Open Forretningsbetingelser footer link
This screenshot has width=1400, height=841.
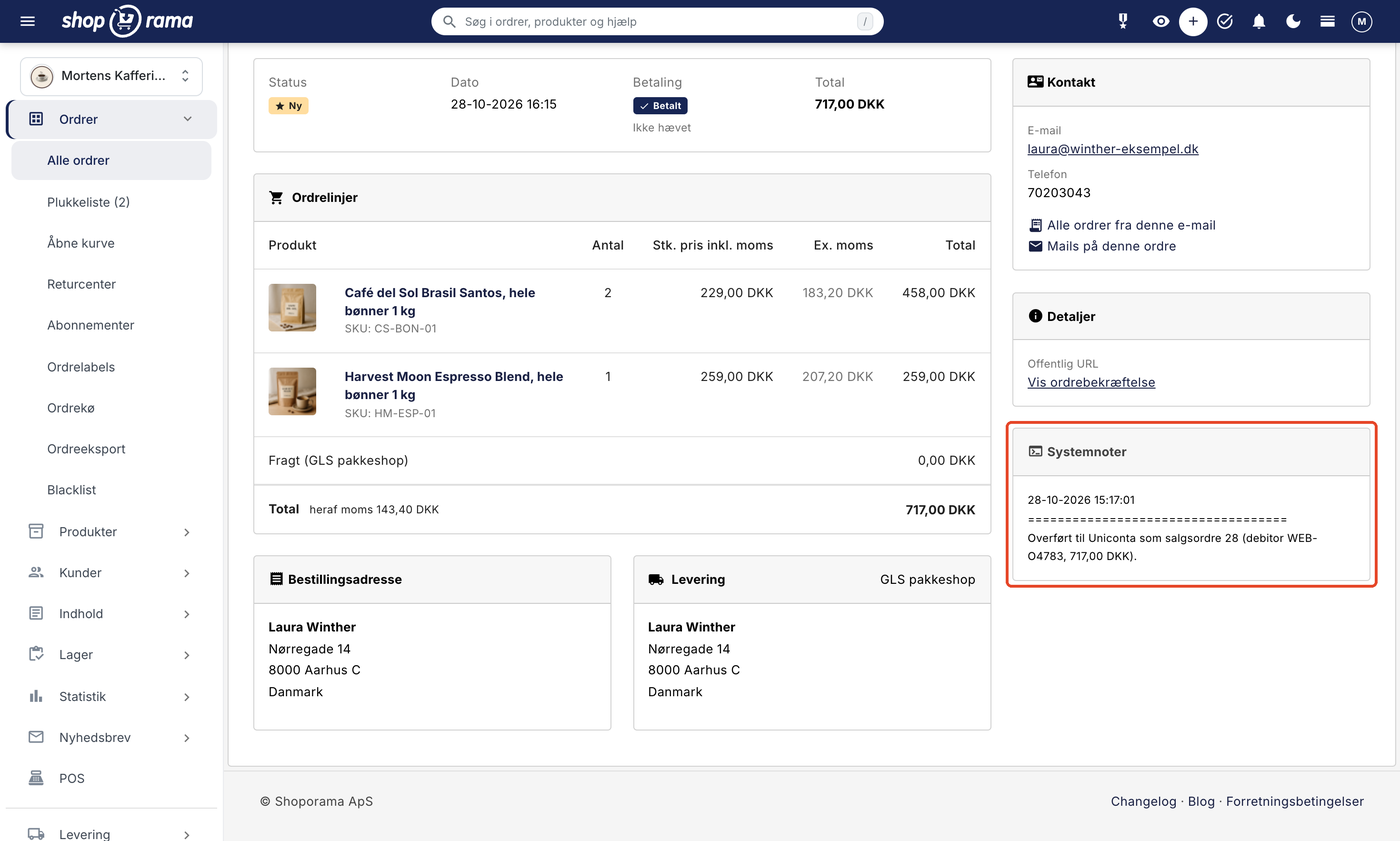tap(1295, 801)
